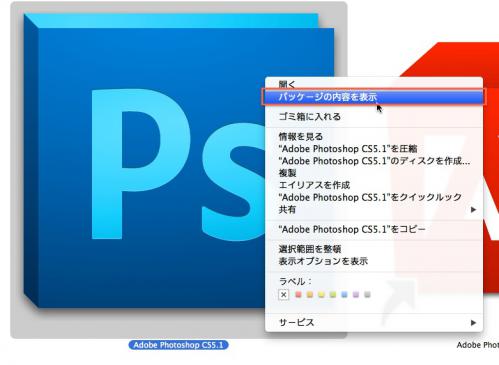499x365 pixels.
Task: Select the ディスクを作成 menu entry
Action: [x=374, y=161]
